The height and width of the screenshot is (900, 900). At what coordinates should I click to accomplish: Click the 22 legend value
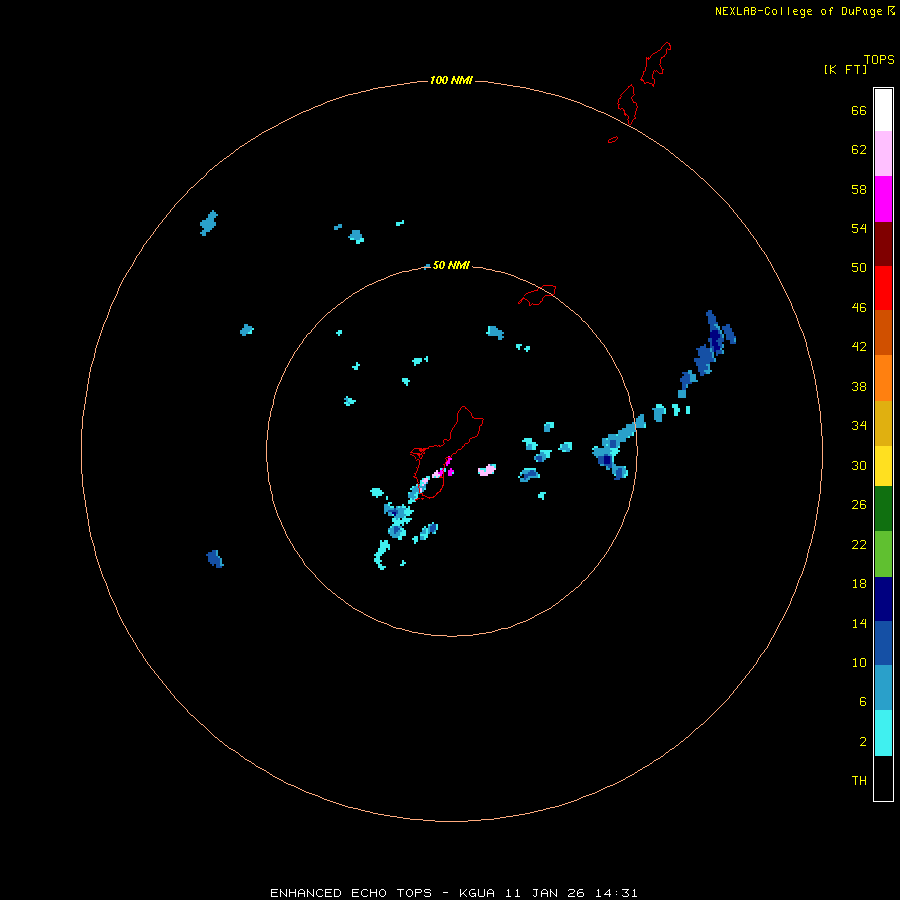click(x=859, y=545)
